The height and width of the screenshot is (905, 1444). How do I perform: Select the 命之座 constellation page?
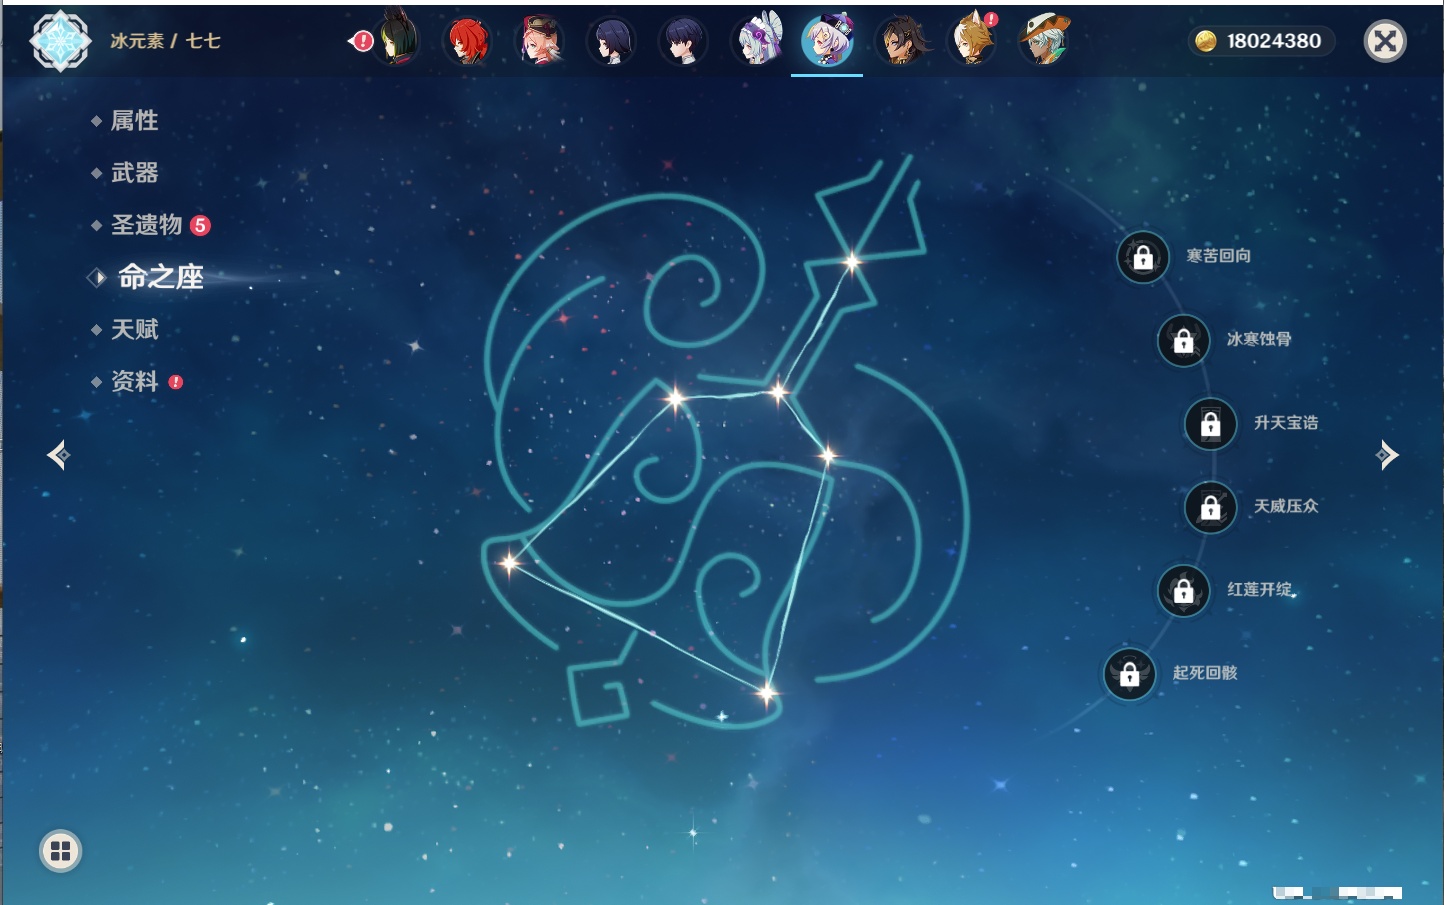click(160, 277)
